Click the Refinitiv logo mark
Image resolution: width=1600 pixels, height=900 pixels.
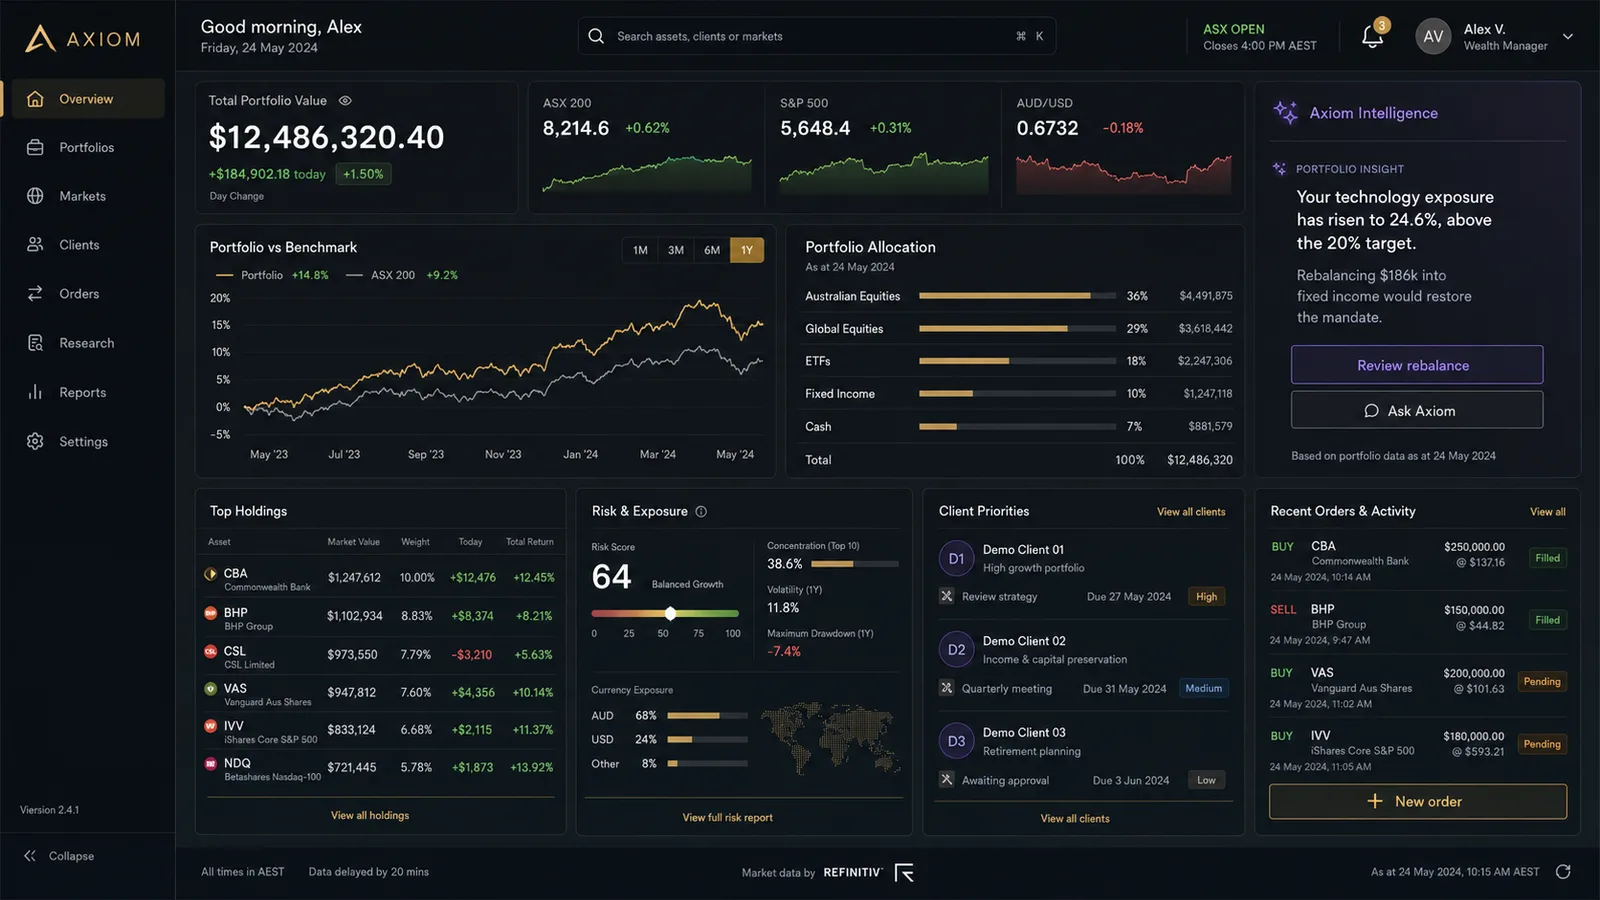[904, 873]
